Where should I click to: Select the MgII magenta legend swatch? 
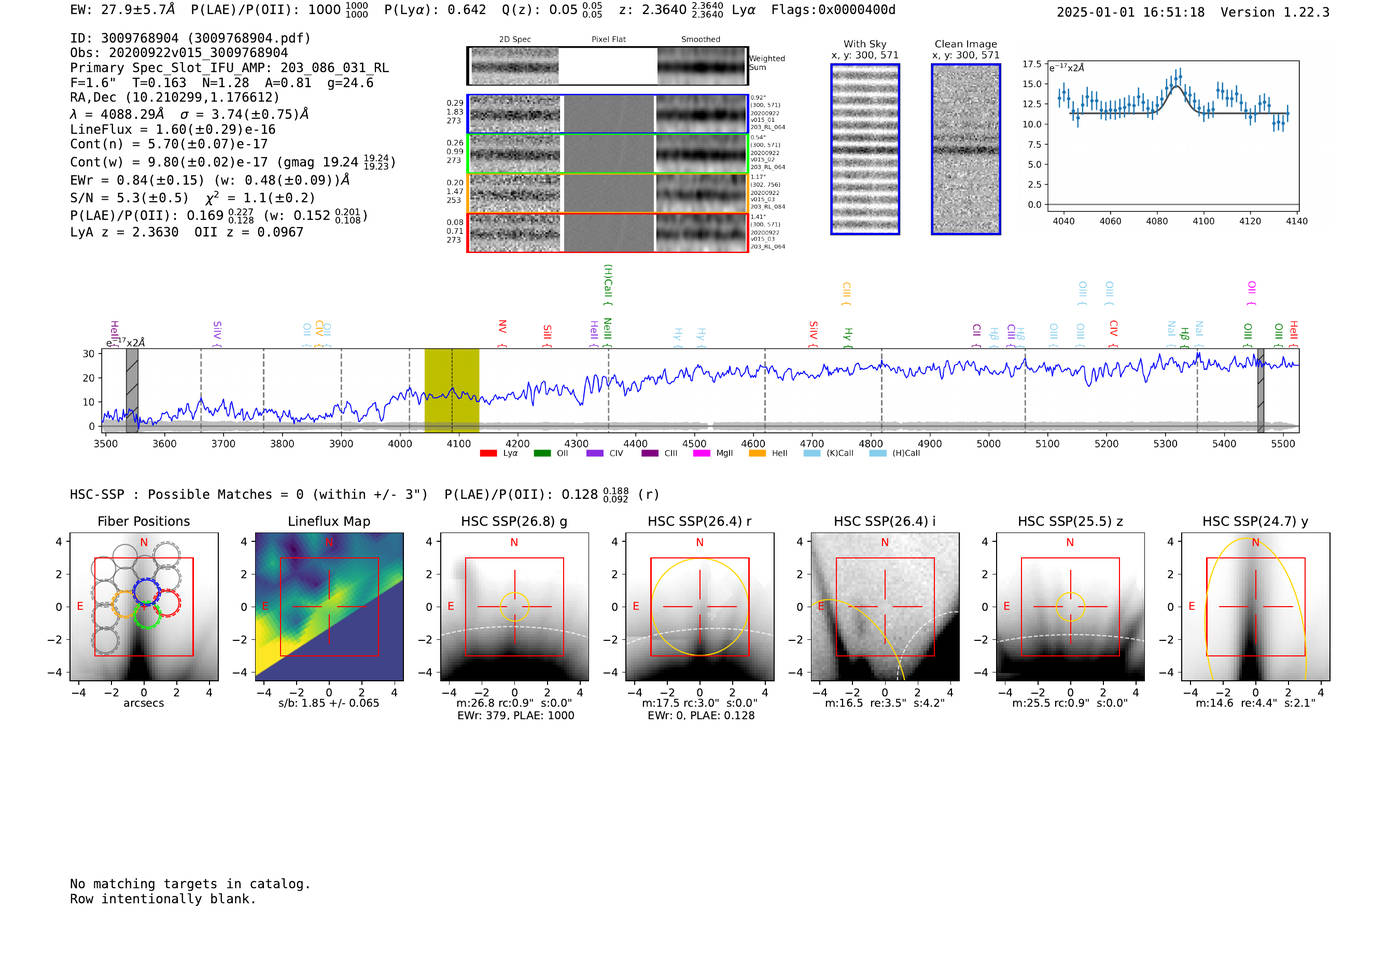[703, 453]
